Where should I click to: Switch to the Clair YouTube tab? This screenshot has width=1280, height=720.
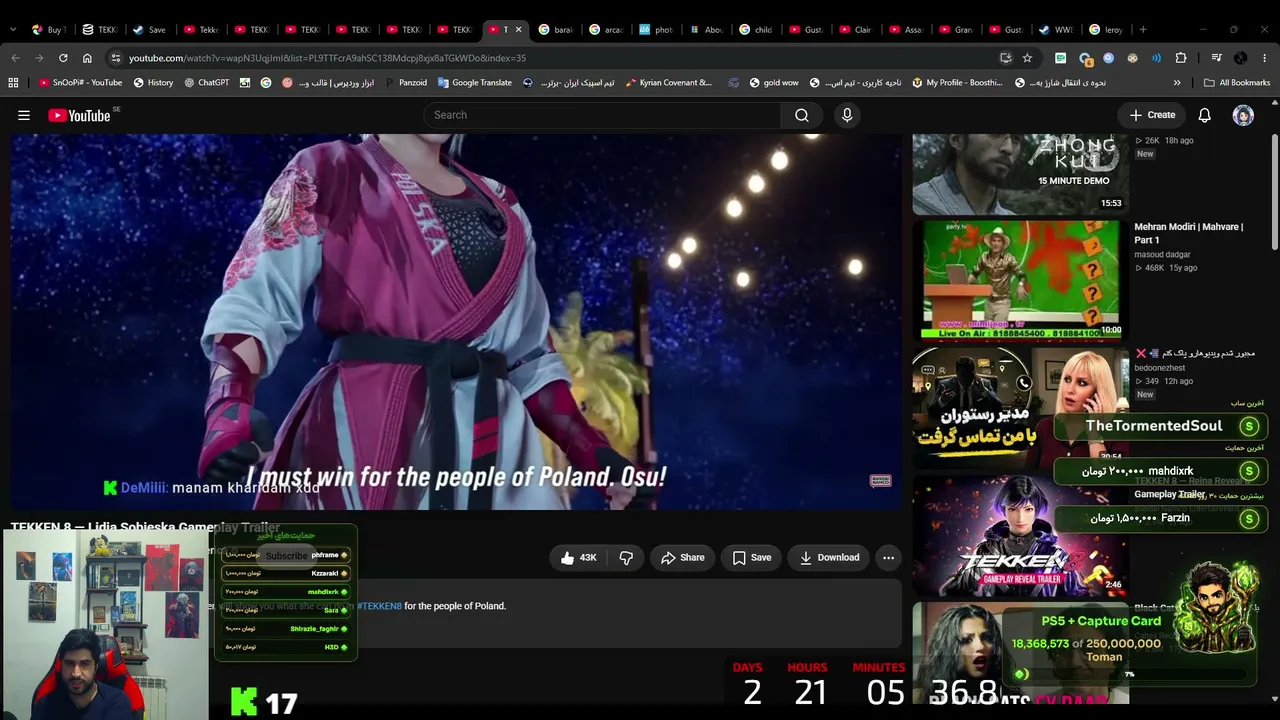tap(856, 30)
